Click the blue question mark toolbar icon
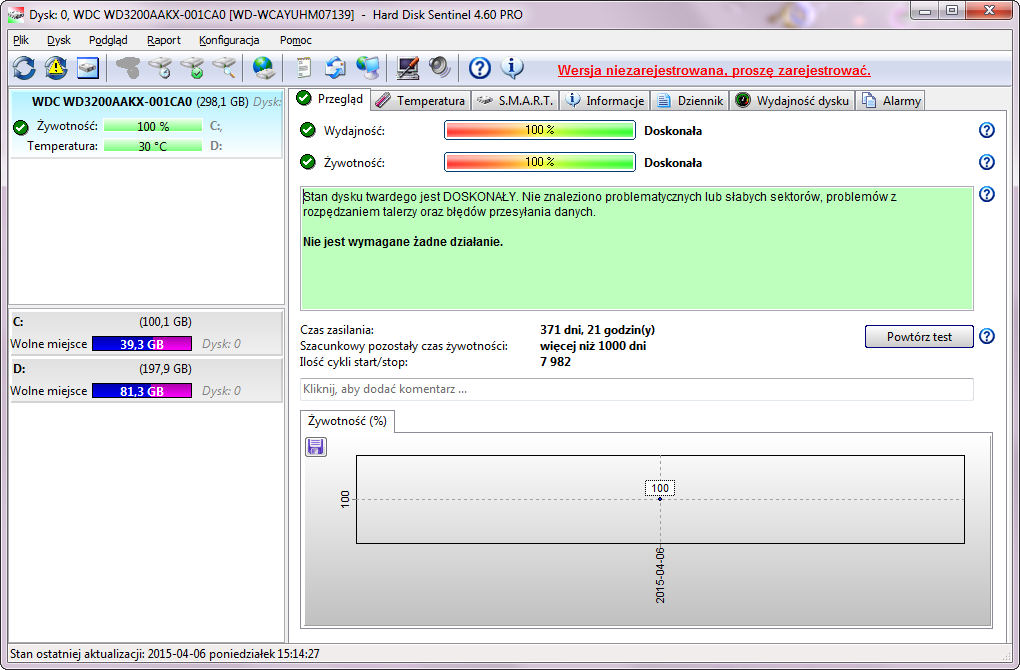 click(x=479, y=68)
